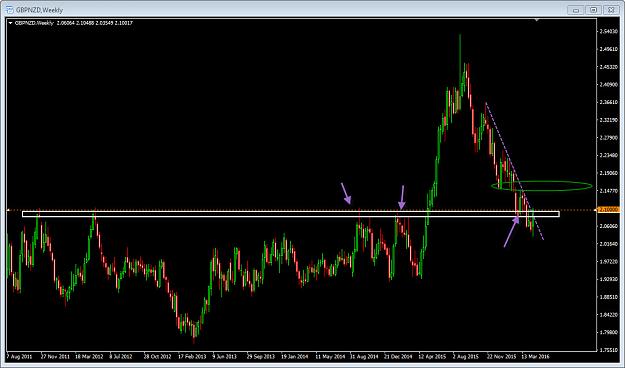Image resolution: width=625 pixels, height=368 pixels.
Task: Click the 2.23480 price axis label
Action: (608, 155)
